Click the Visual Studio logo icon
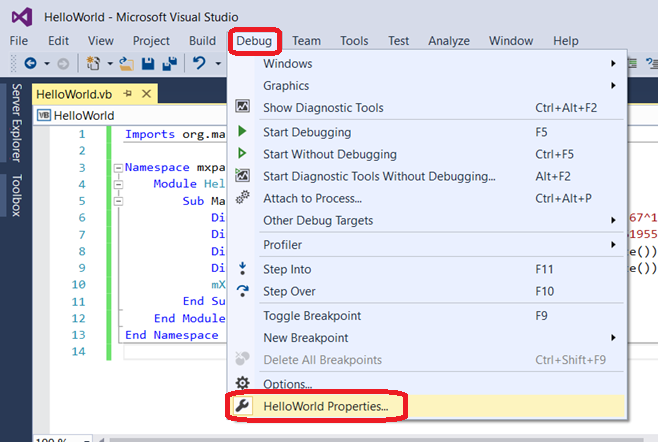 click(x=22, y=17)
